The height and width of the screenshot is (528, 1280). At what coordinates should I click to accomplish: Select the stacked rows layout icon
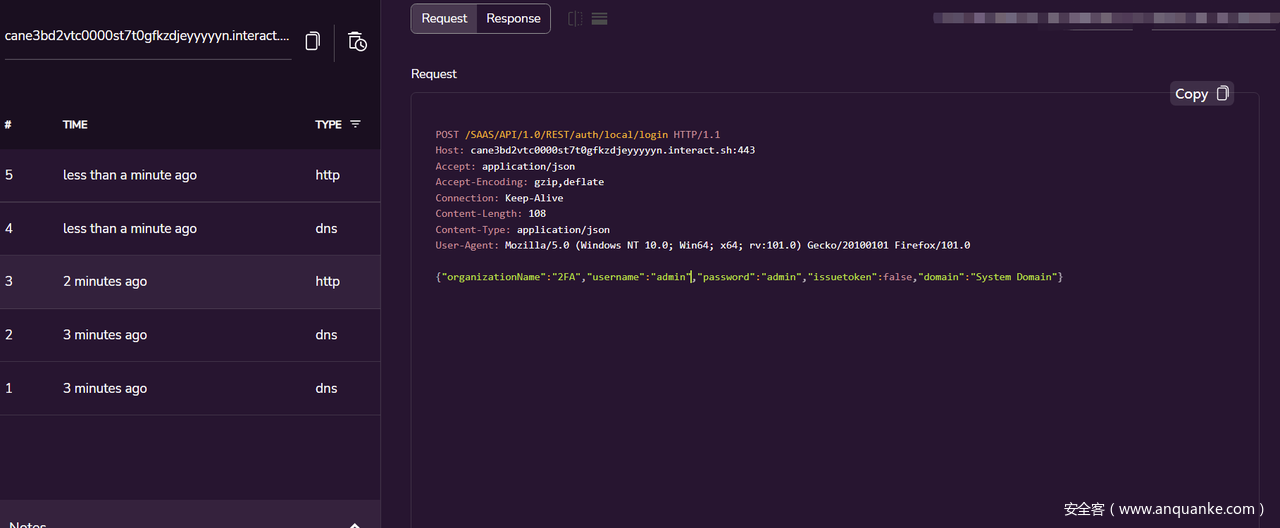600,19
